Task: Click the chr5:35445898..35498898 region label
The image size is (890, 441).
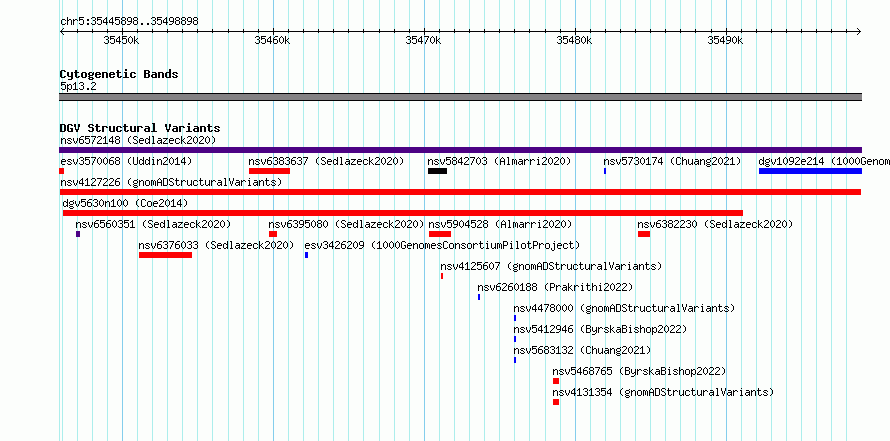Action: point(129,22)
